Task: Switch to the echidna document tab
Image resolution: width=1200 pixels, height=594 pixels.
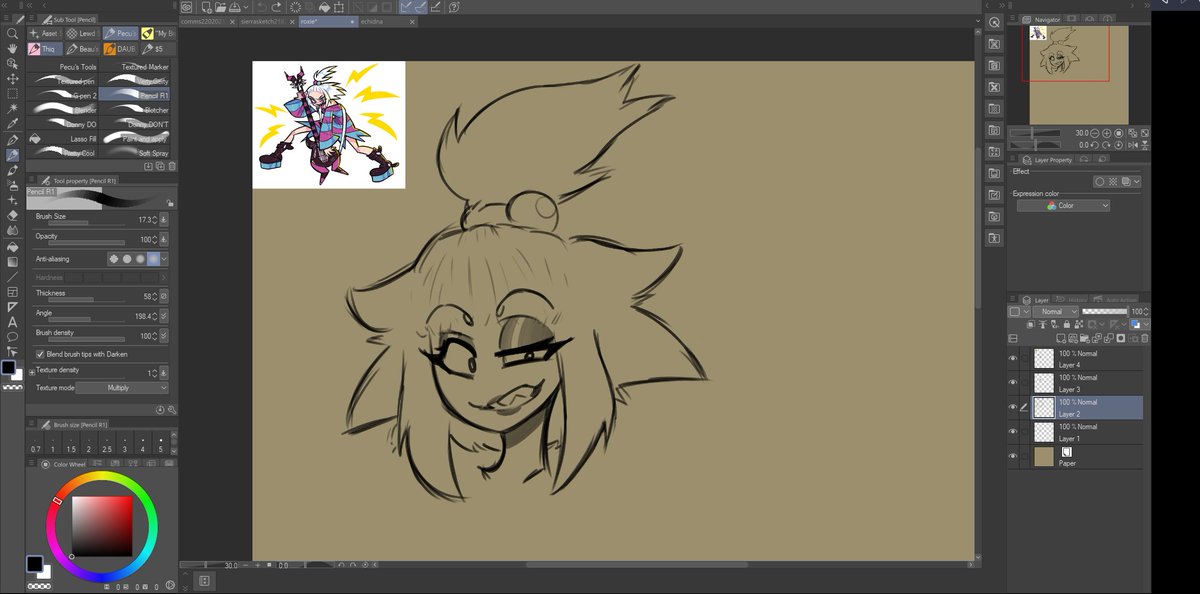Action: (x=389, y=20)
